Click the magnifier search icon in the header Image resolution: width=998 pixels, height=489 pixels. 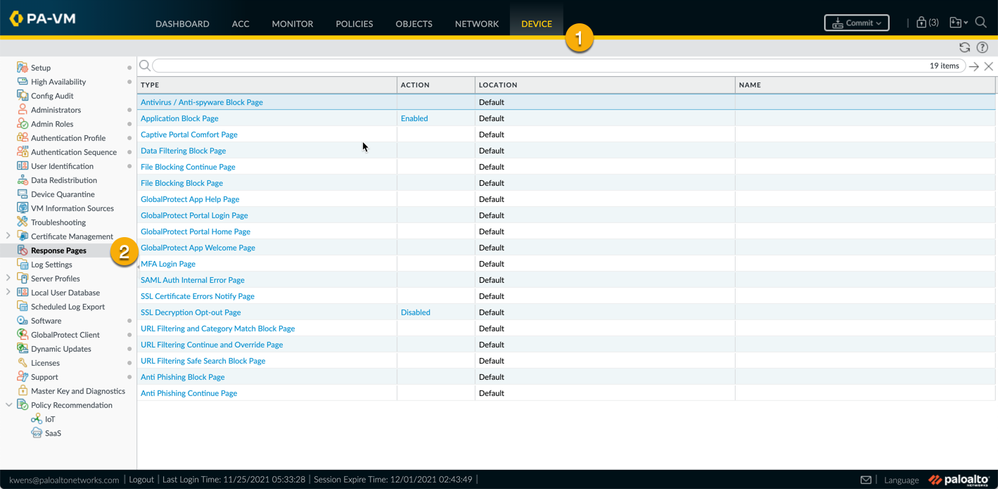pos(981,22)
